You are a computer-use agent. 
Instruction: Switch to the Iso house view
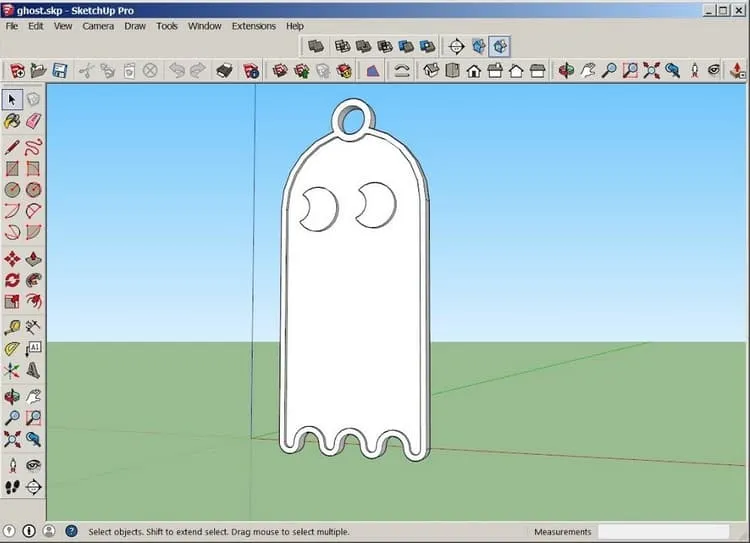point(431,71)
